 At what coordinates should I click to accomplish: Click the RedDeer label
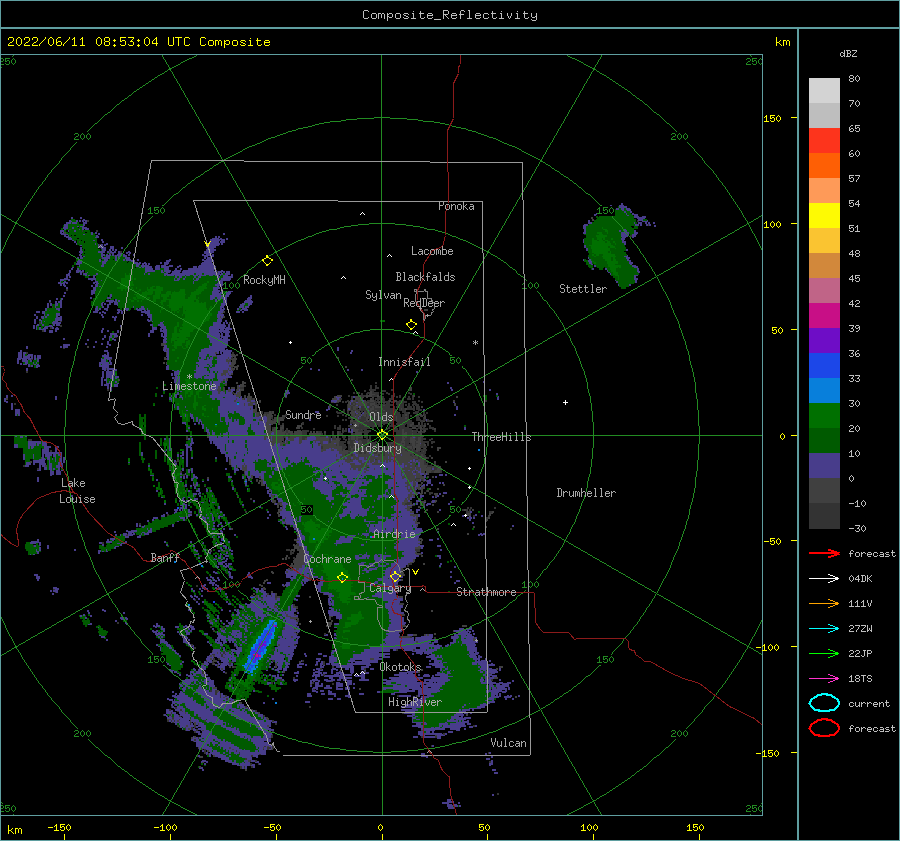[424, 303]
